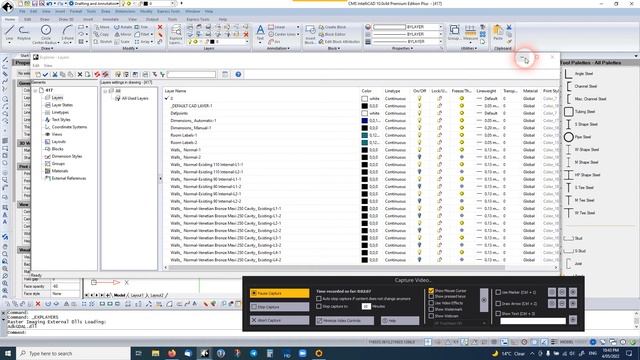Open the Edit menu in Explorer window
This screenshot has width=640, height=360.
(x=36, y=65)
